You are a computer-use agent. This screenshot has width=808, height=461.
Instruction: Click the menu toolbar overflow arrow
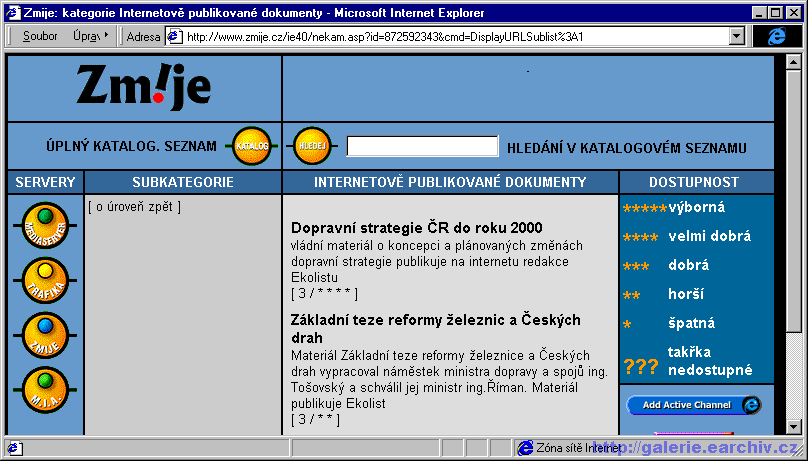point(106,35)
